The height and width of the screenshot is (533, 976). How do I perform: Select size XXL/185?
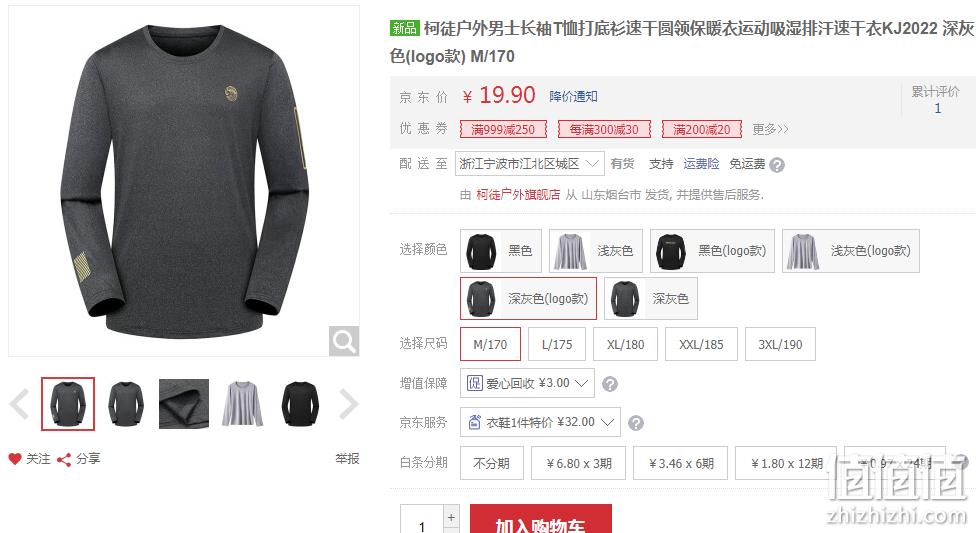tap(702, 344)
